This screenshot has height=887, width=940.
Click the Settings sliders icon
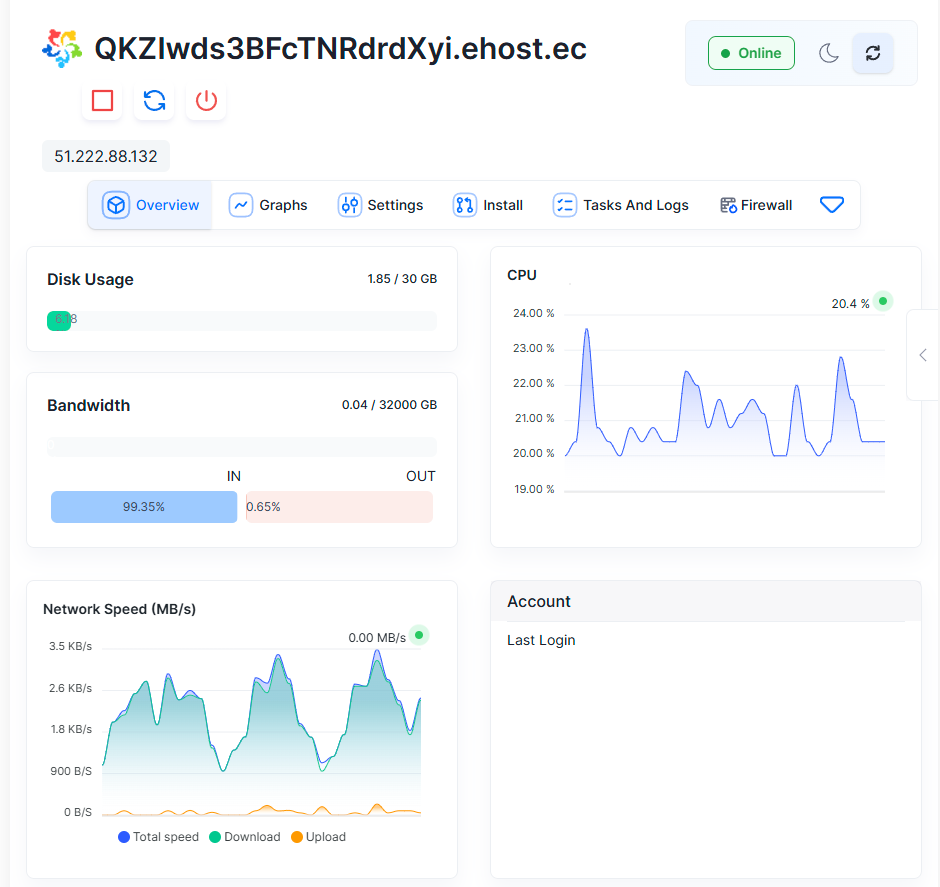click(349, 205)
